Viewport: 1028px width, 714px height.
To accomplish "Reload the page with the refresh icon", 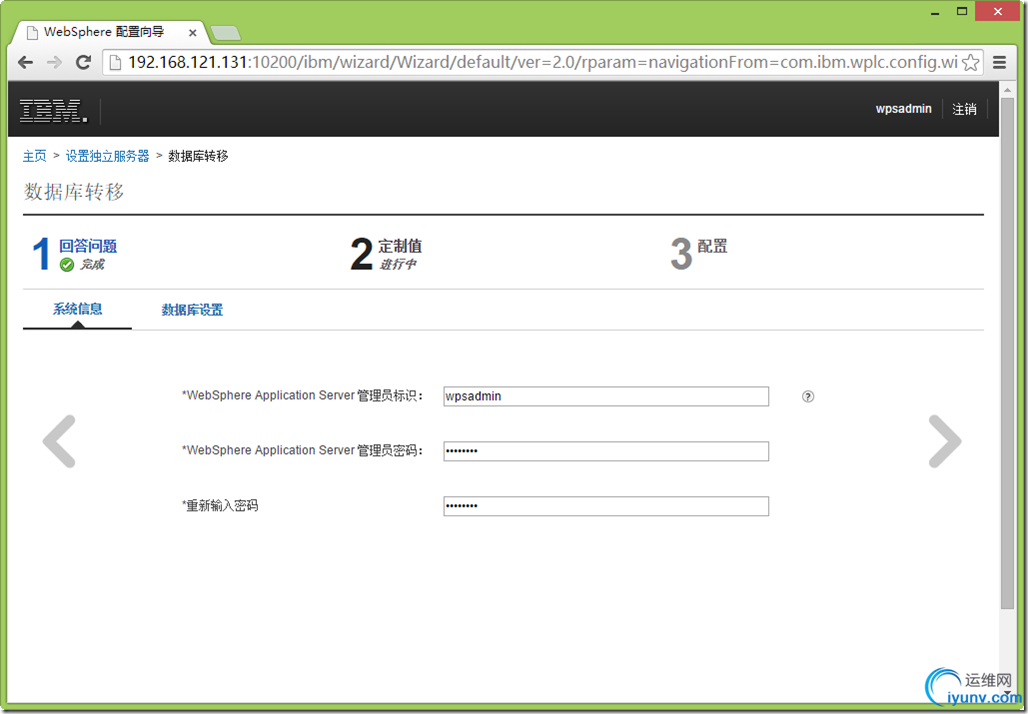I will [83, 62].
